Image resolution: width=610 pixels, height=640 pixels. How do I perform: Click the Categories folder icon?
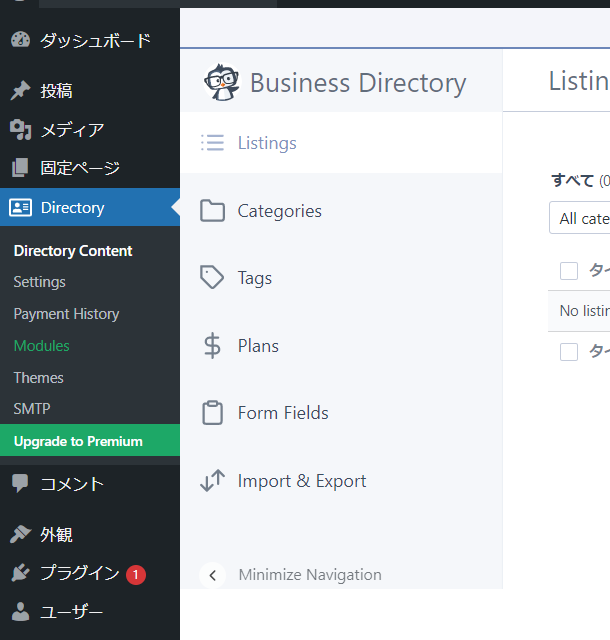(x=212, y=211)
